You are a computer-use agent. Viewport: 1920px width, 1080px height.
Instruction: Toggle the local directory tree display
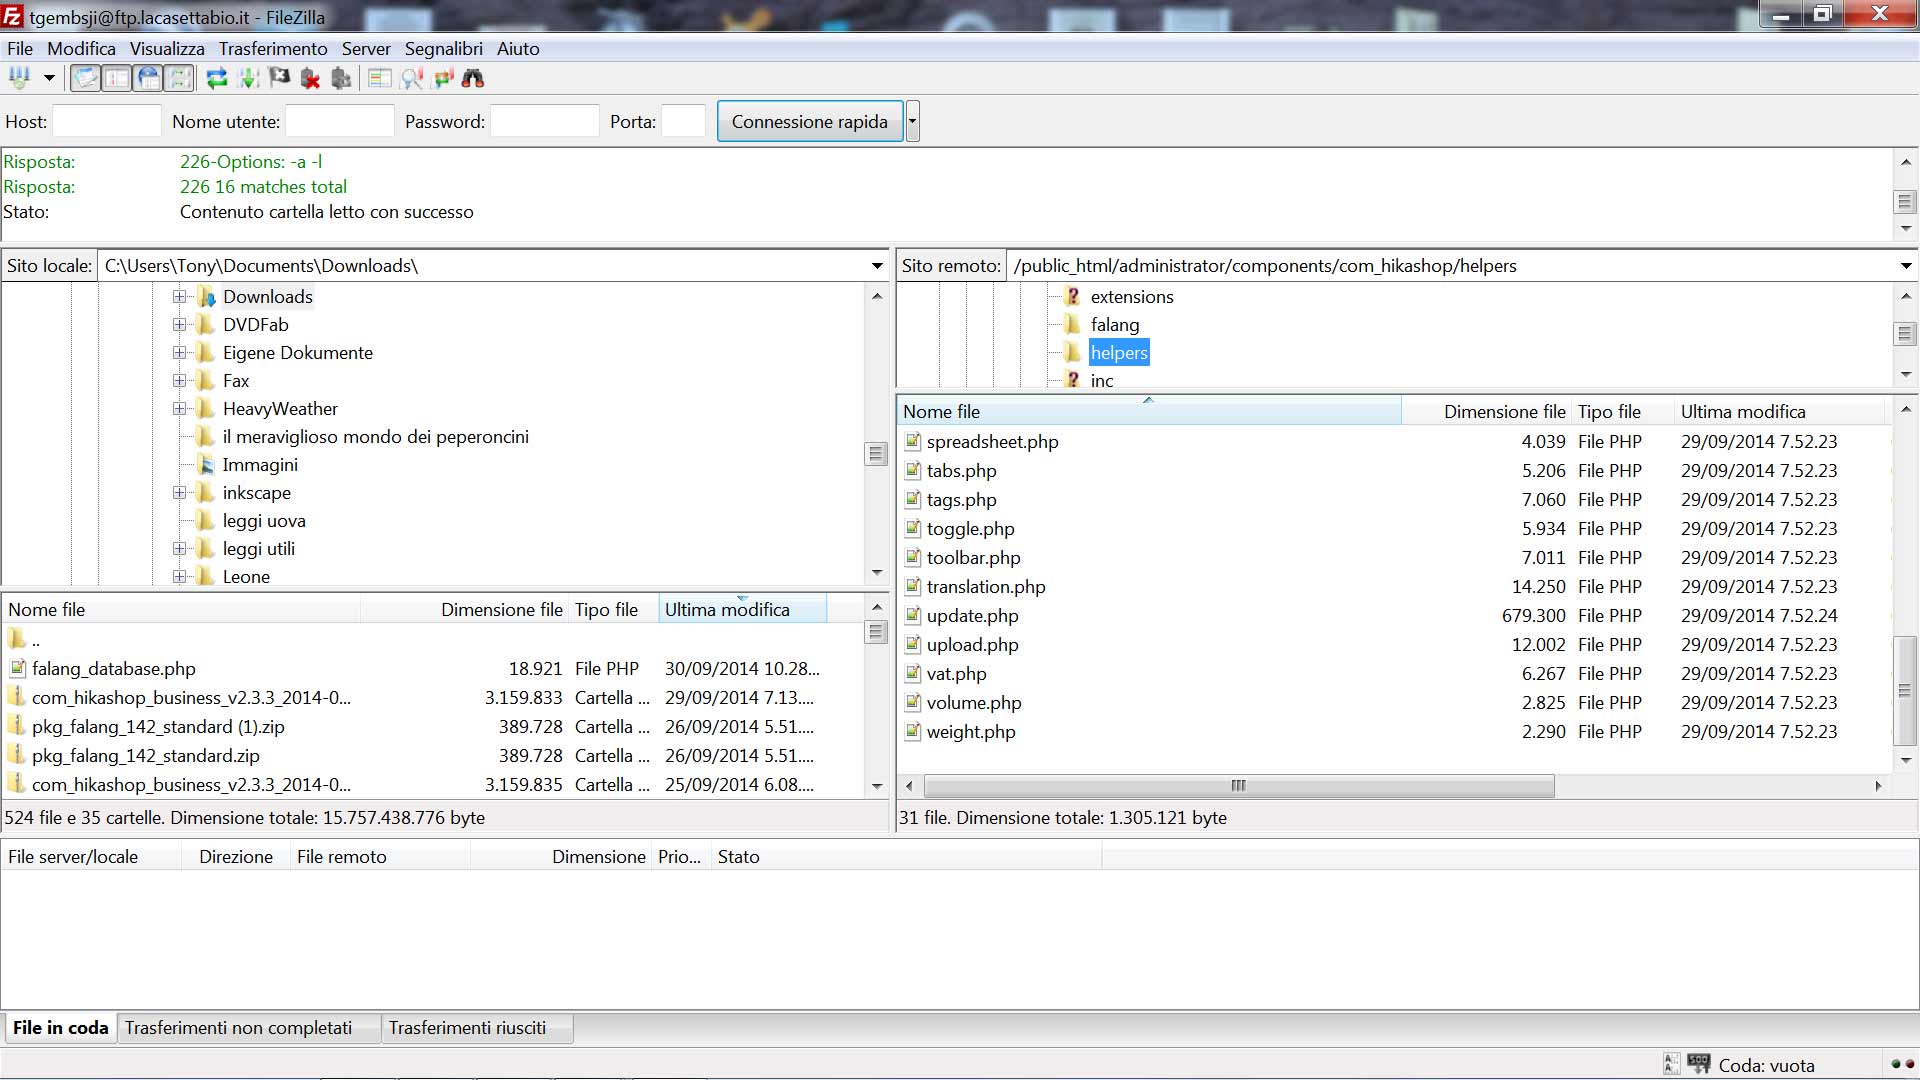[117, 78]
